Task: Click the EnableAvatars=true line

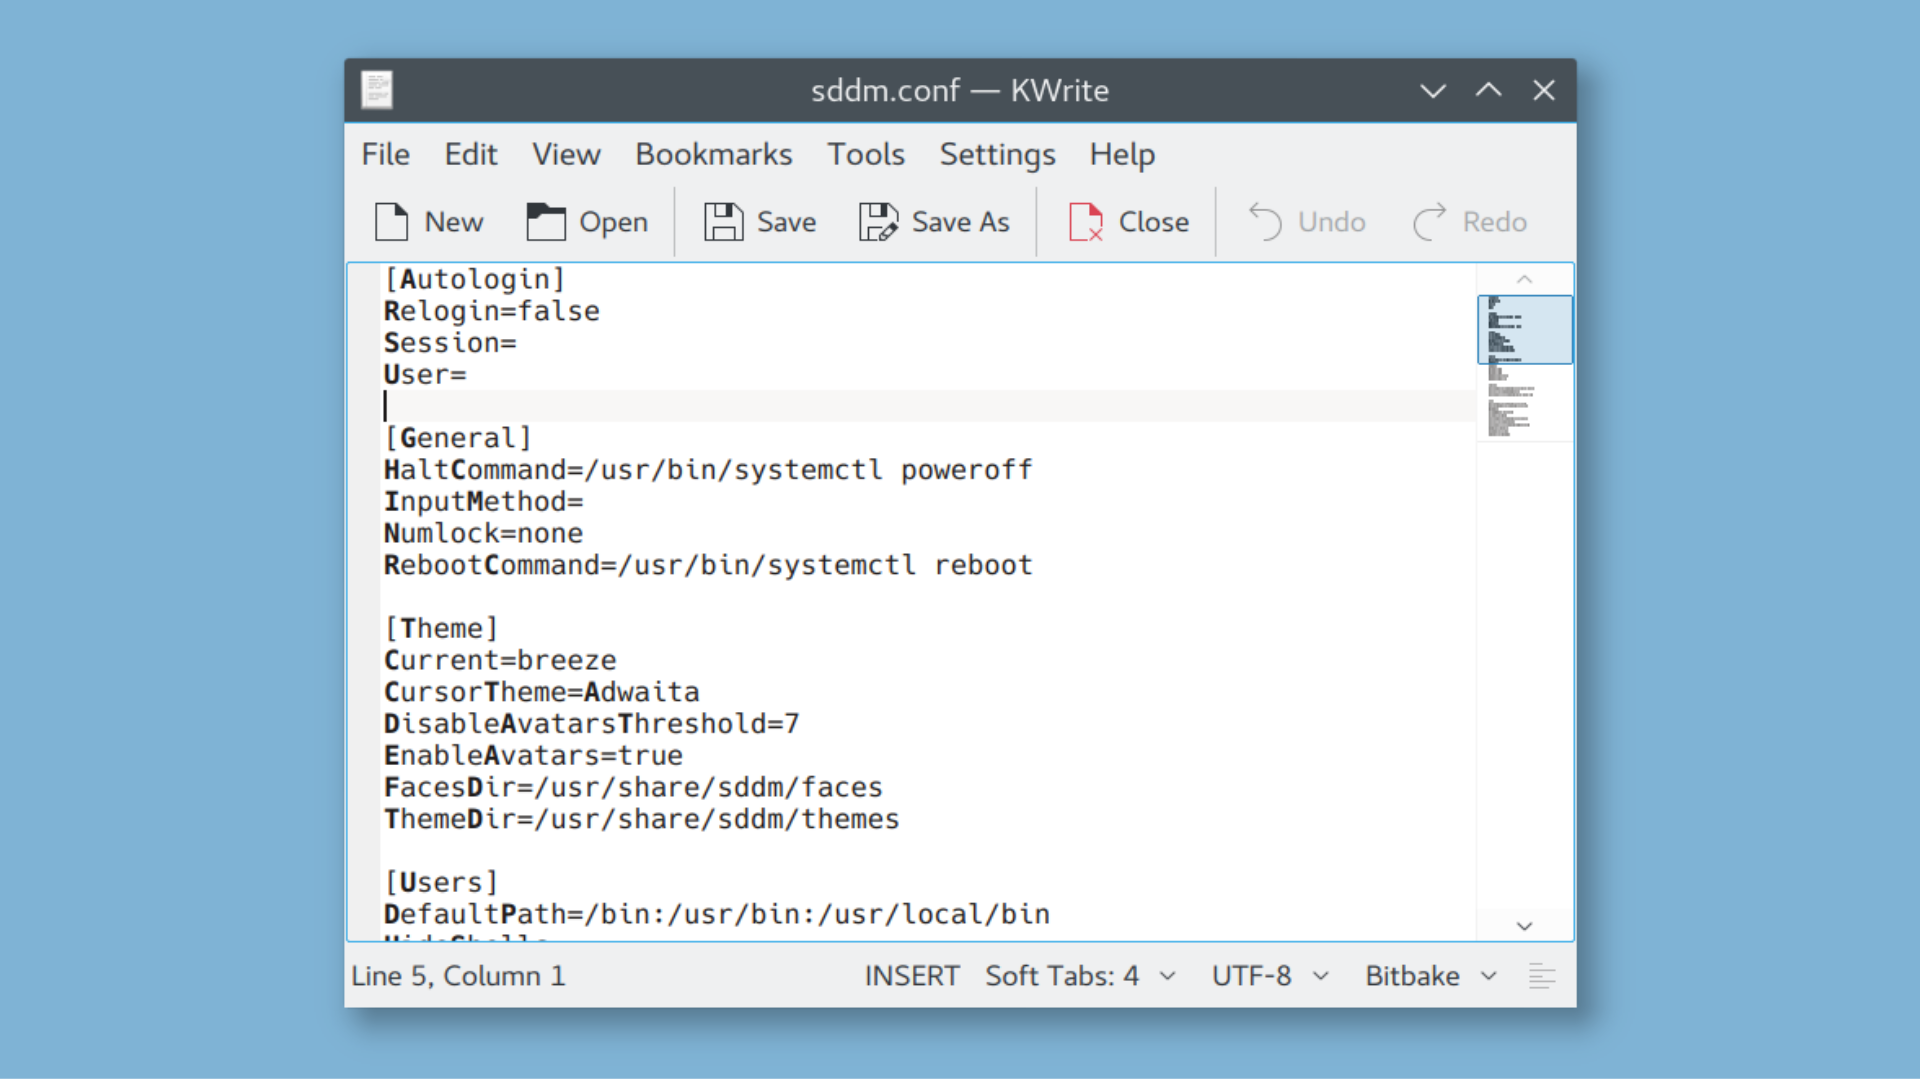Action: pyautogui.click(x=534, y=756)
